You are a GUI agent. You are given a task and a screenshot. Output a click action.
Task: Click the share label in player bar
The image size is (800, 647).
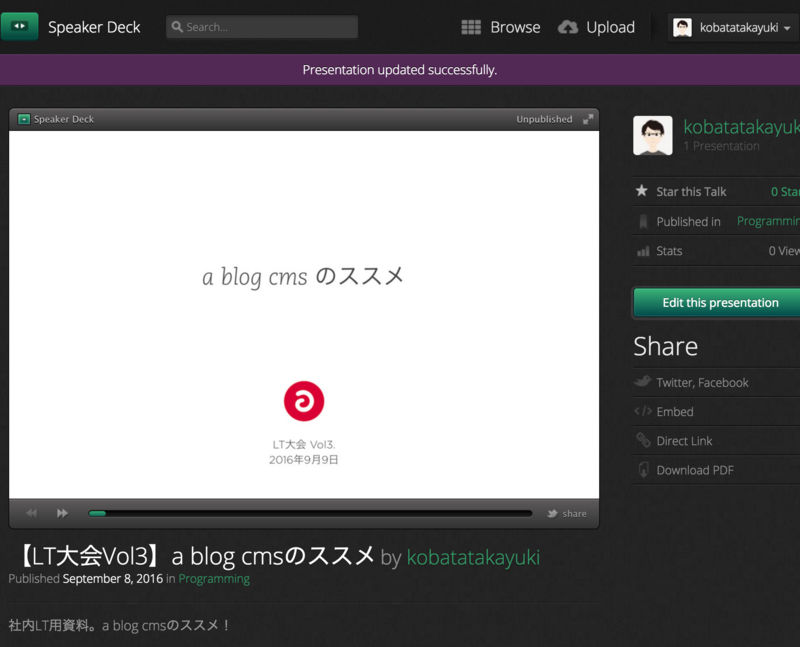[x=574, y=513]
